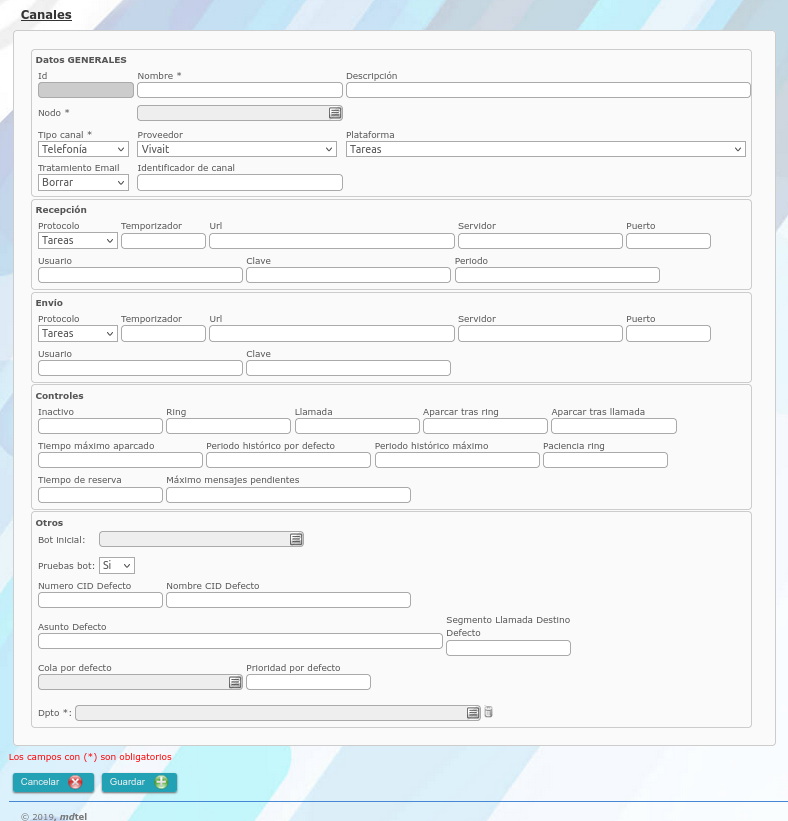Focus the Llamada control field
Viewport: 788px width, 821px height.
click(x=357, y=426)
